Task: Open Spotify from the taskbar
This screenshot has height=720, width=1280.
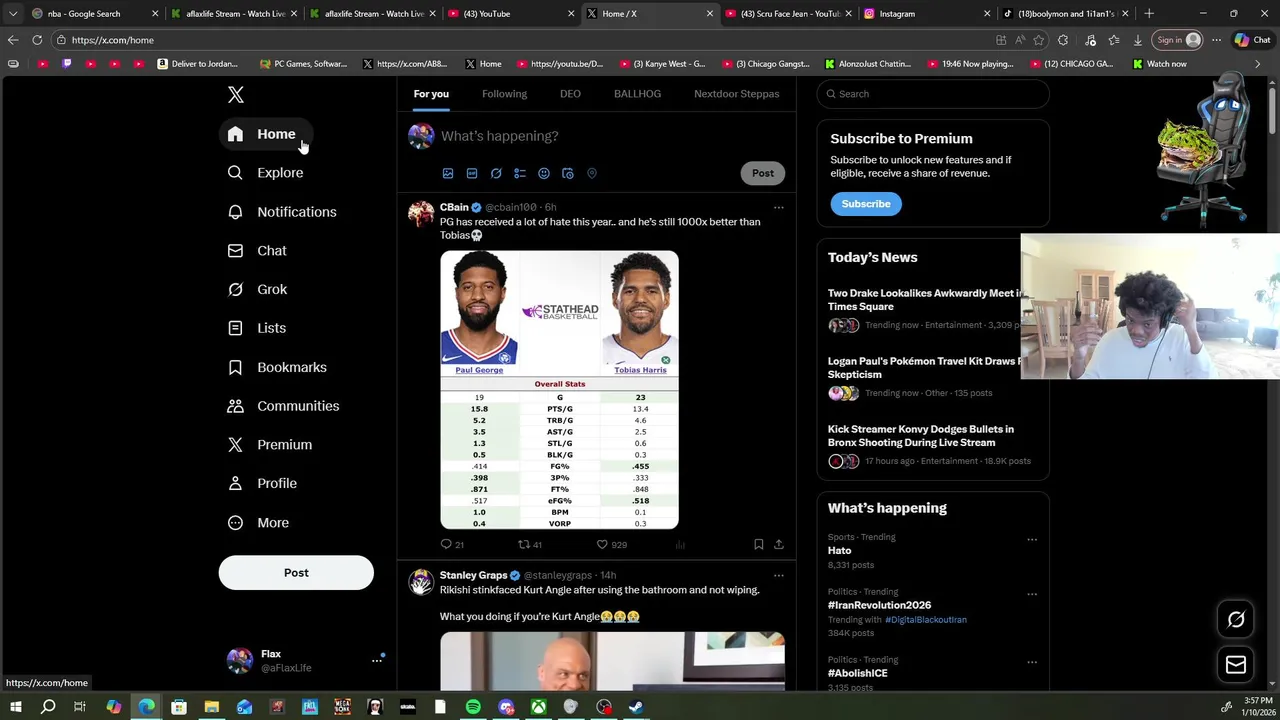Action: click(473, 707)
